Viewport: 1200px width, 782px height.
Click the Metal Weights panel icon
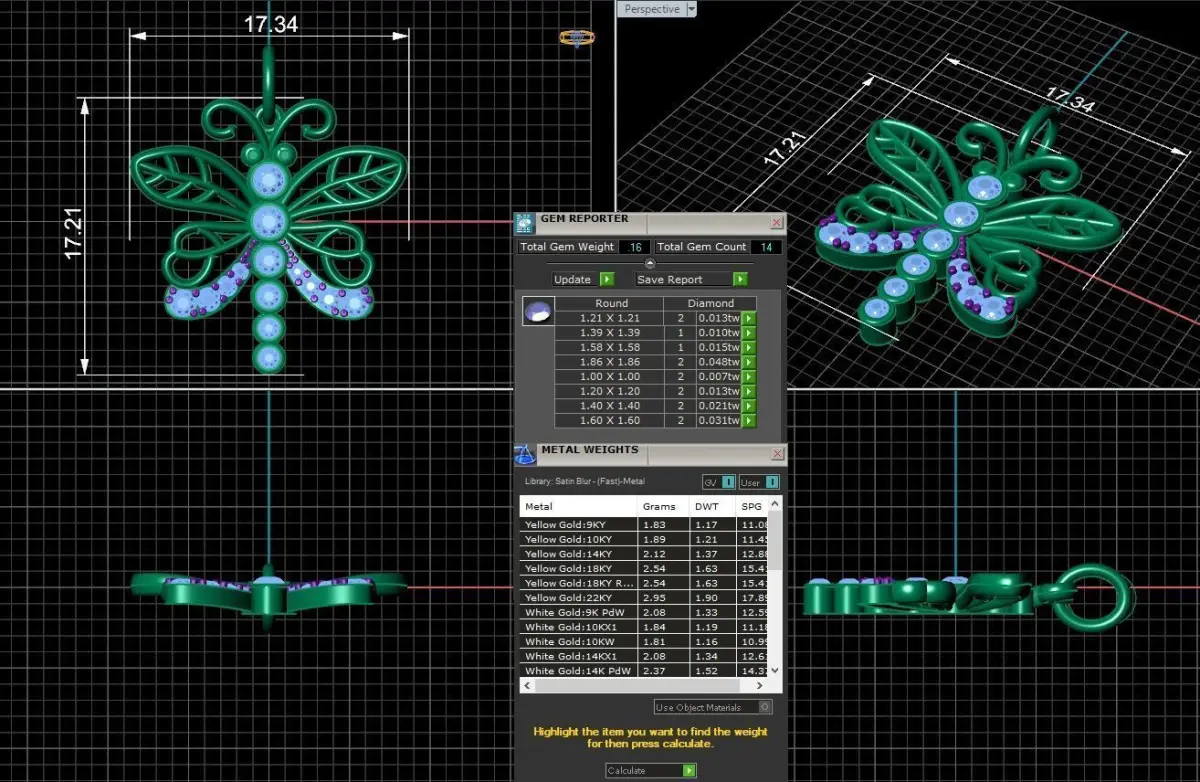tap(525, 455)
